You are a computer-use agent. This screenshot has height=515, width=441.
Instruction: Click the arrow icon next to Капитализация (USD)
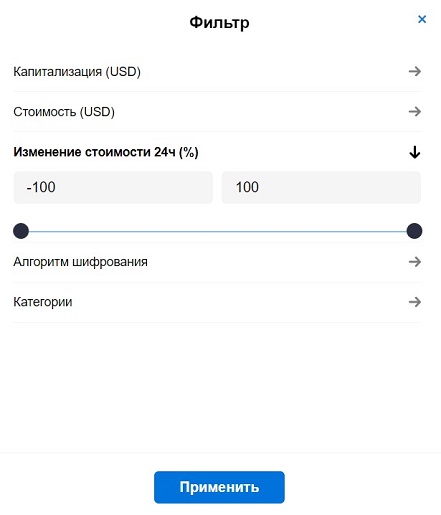tap(415, 71)
